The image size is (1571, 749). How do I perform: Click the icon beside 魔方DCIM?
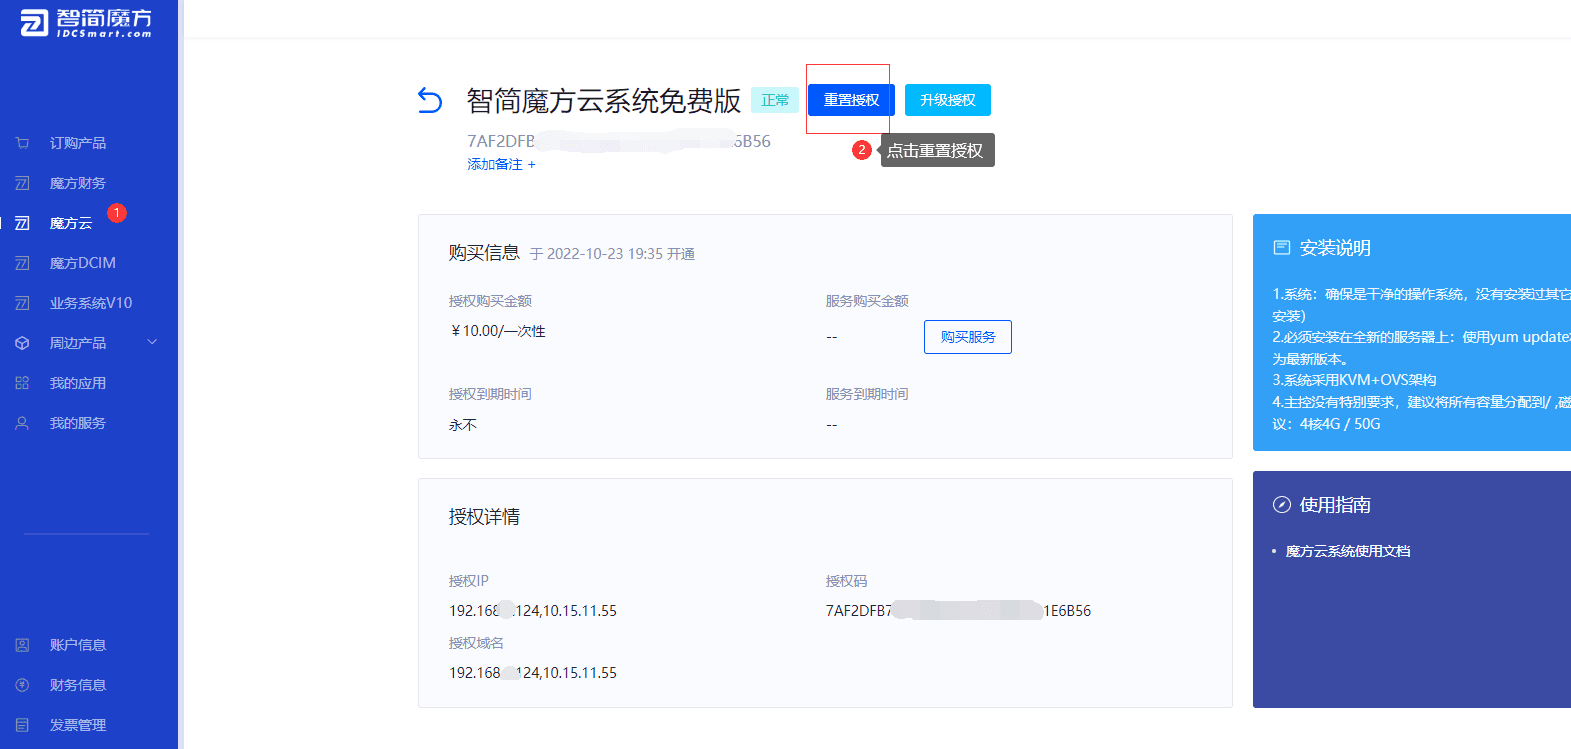point(22,263)
